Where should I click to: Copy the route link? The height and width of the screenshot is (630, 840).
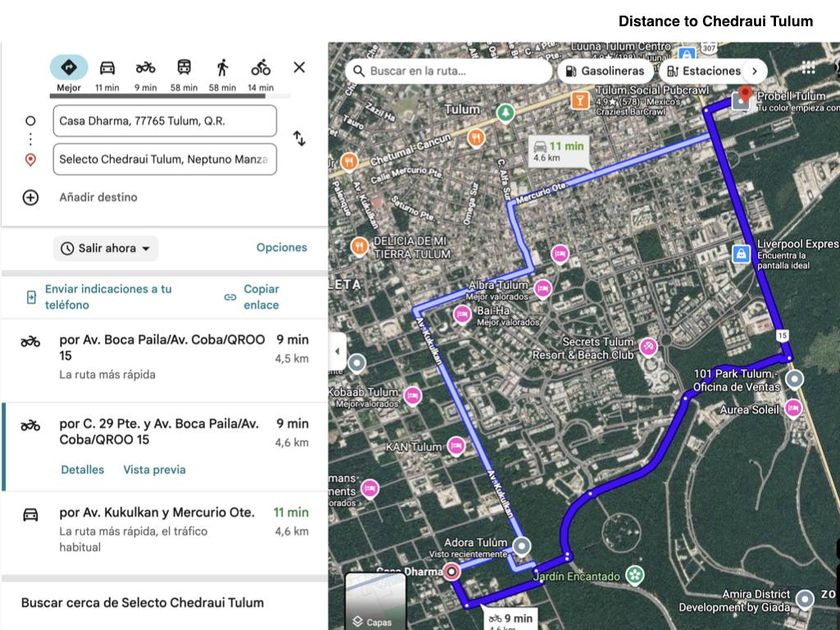253,297
